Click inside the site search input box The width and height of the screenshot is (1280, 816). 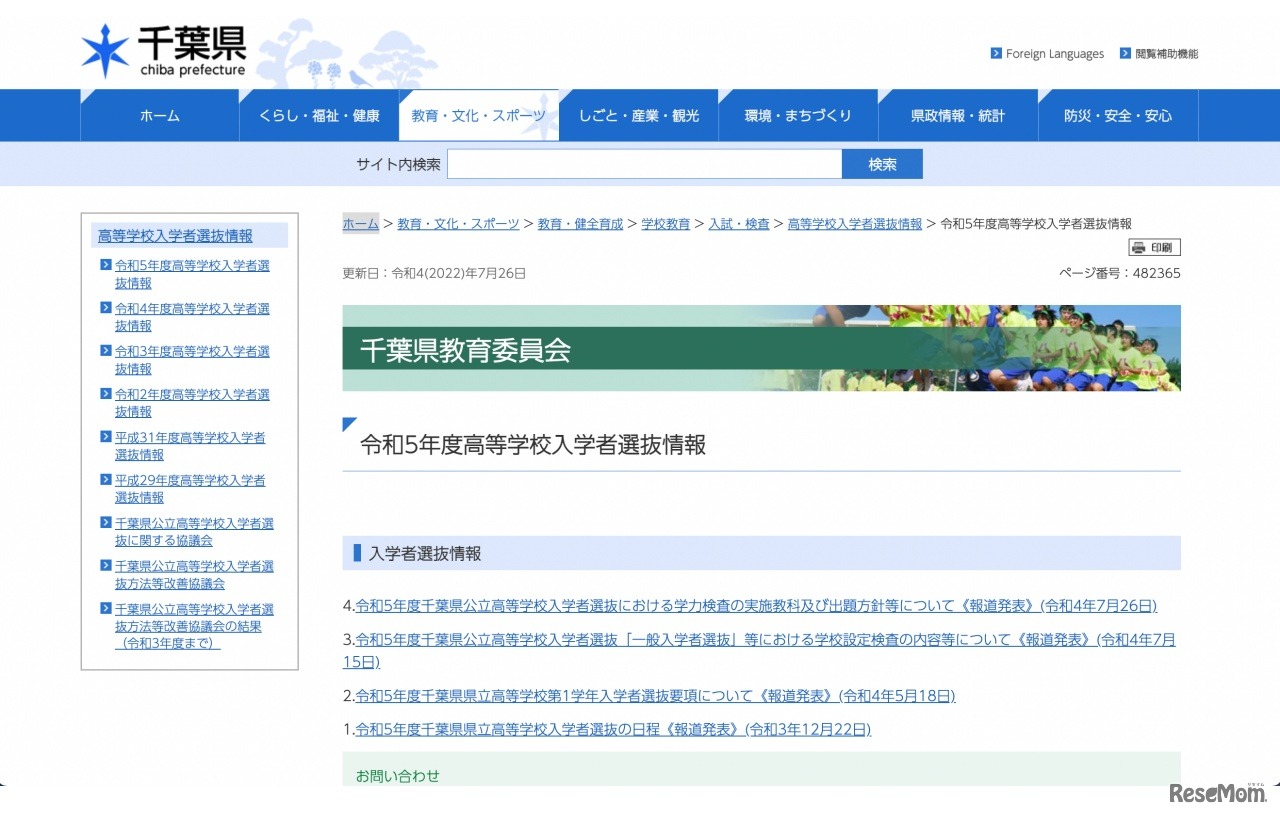pyautogui.click(x=645, y=163)
